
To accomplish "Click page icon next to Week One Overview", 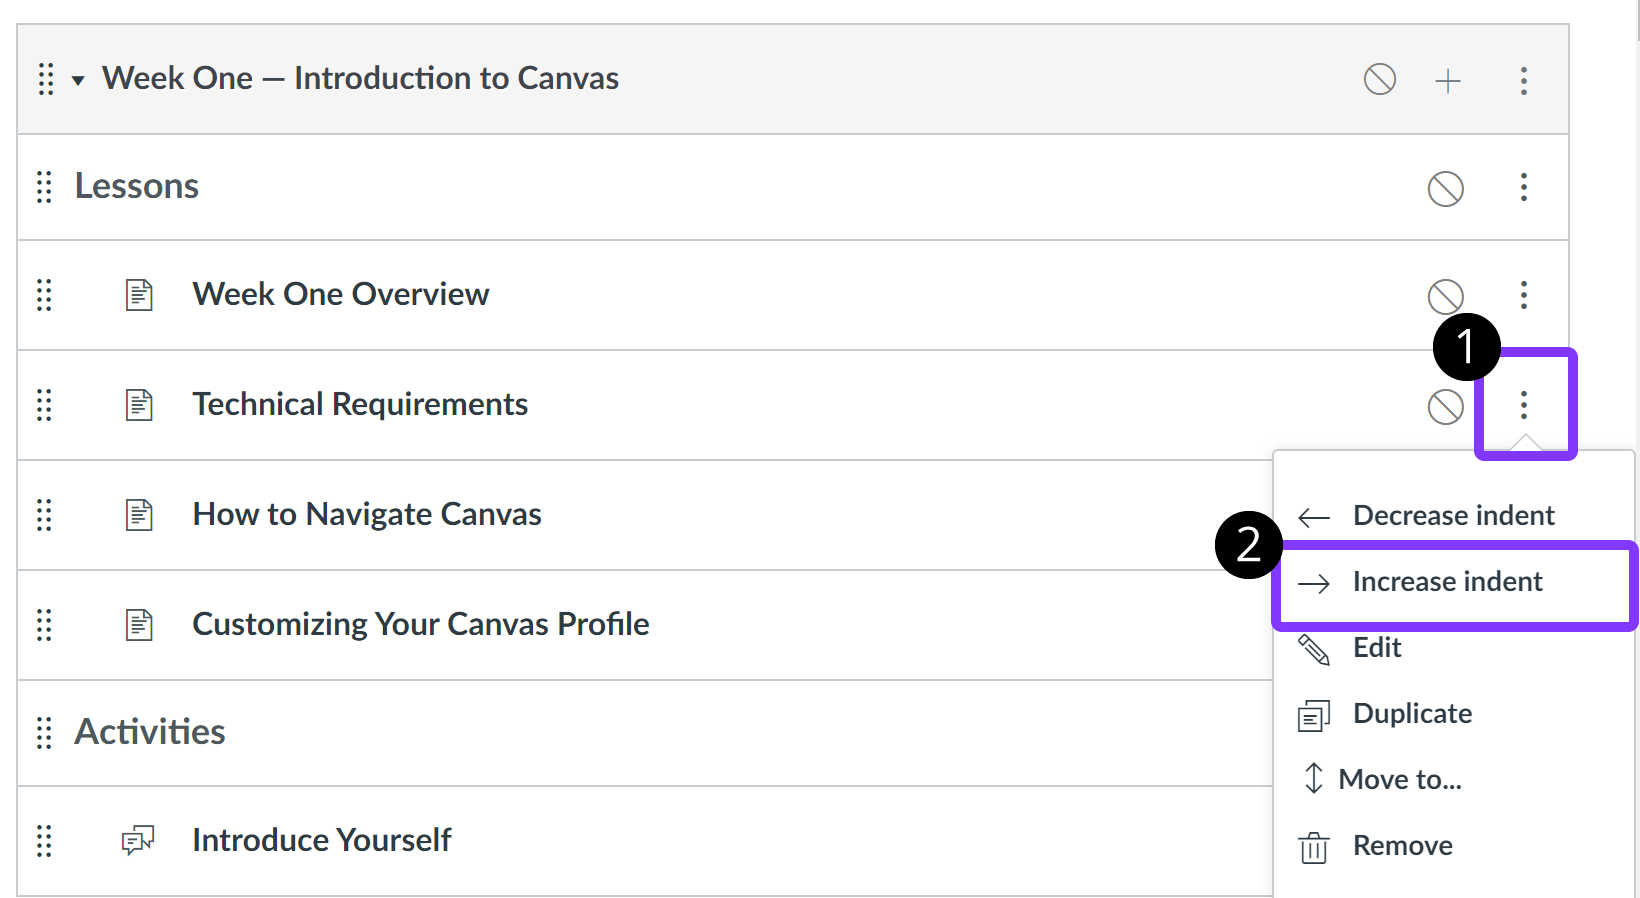I will pos(139,295).
